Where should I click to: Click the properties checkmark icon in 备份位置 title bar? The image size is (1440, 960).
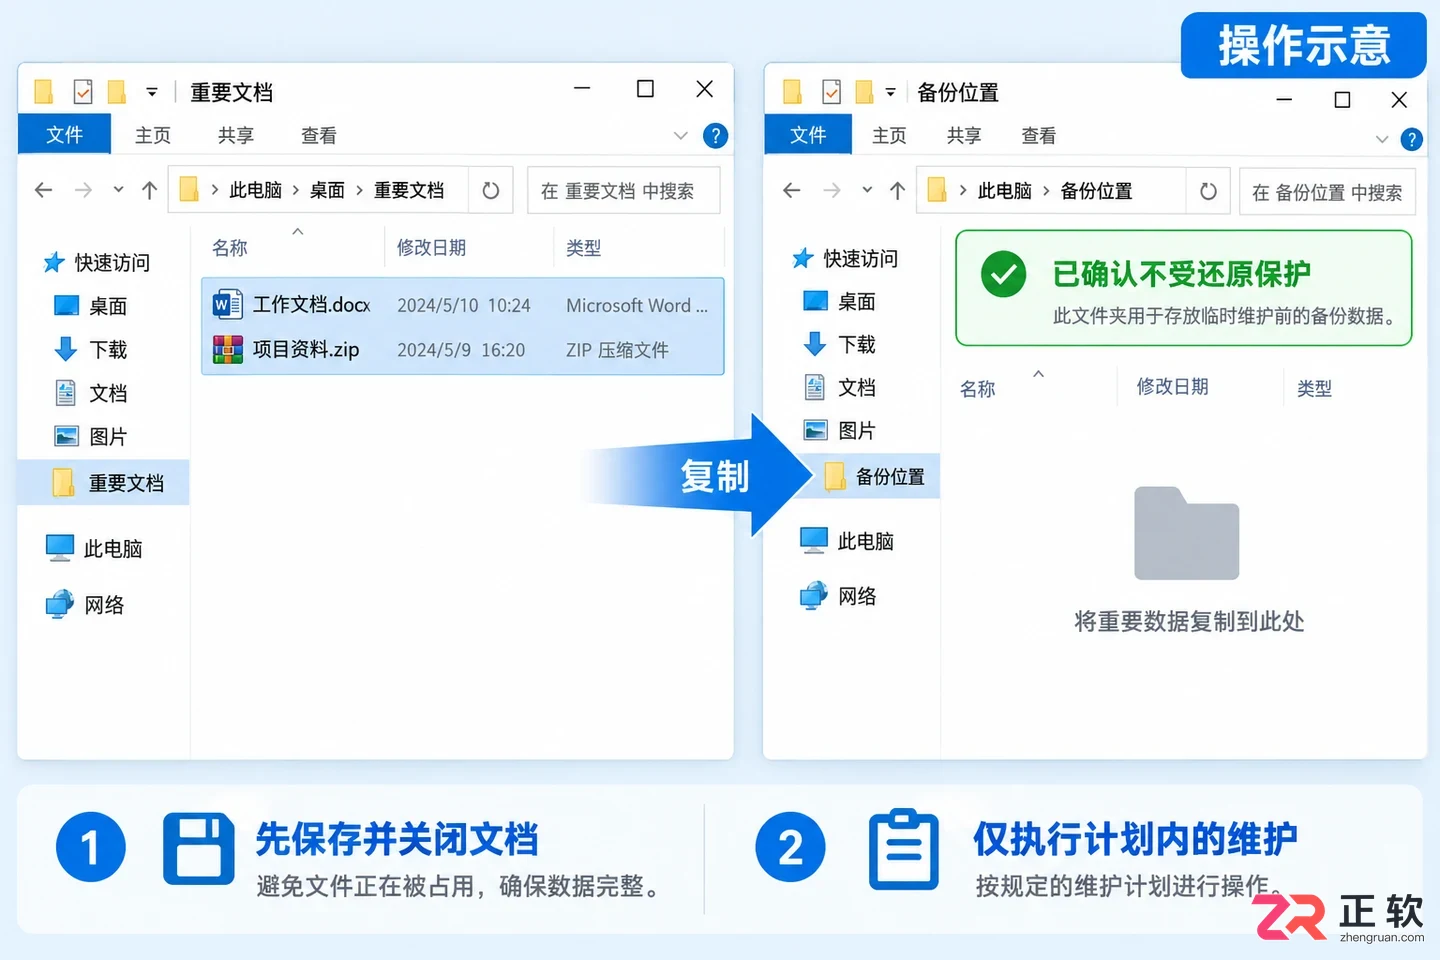(x=831, y=92)
